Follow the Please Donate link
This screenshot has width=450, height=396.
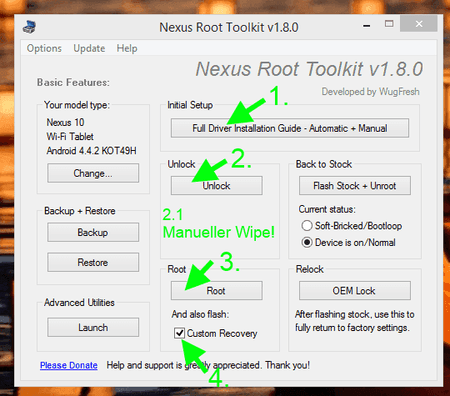69,365
